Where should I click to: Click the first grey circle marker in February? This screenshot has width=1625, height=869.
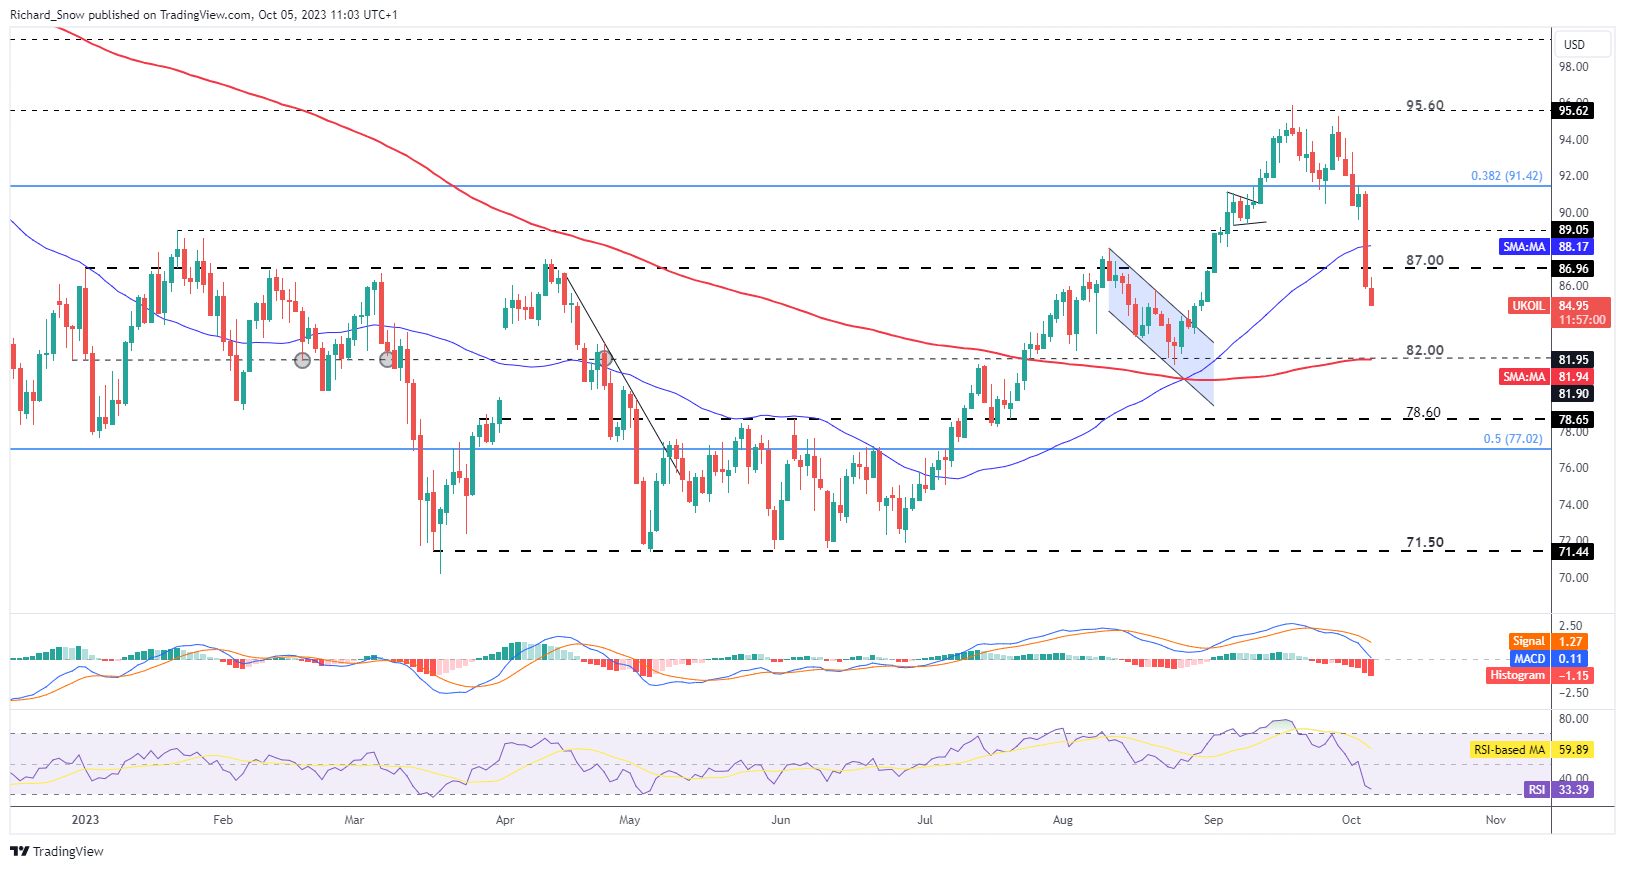pos(302,360)
